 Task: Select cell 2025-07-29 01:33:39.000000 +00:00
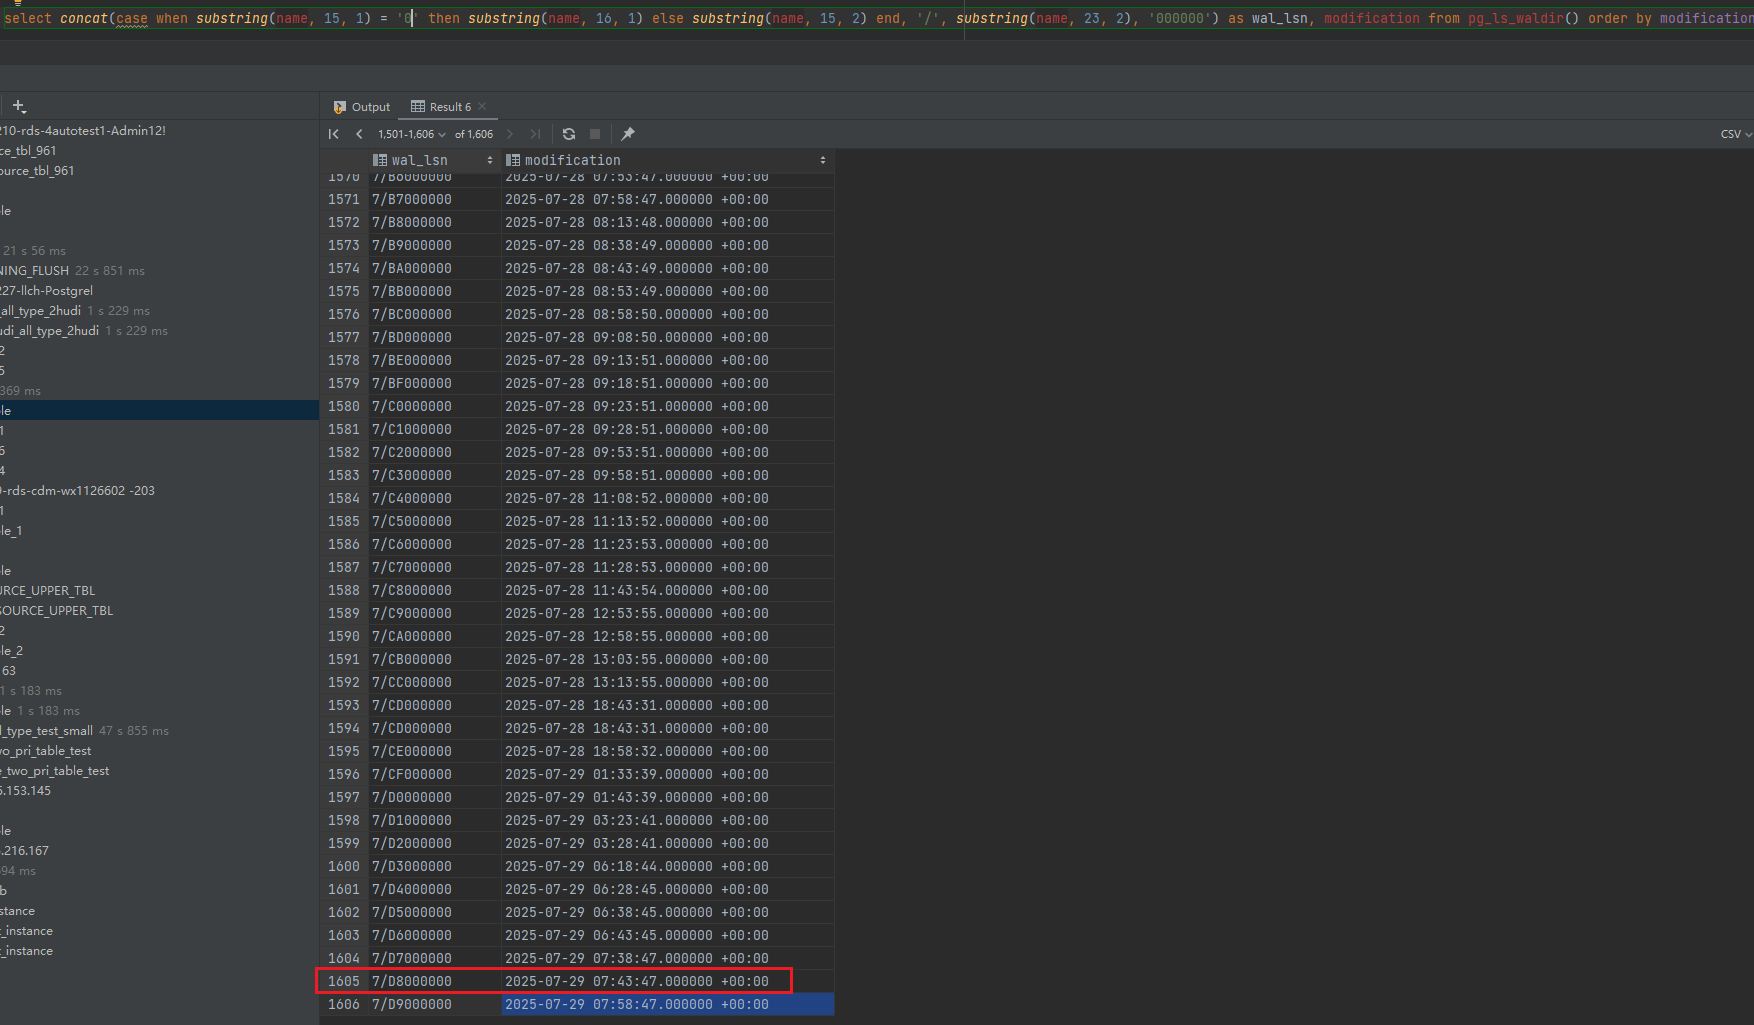[x=667, y=775]
